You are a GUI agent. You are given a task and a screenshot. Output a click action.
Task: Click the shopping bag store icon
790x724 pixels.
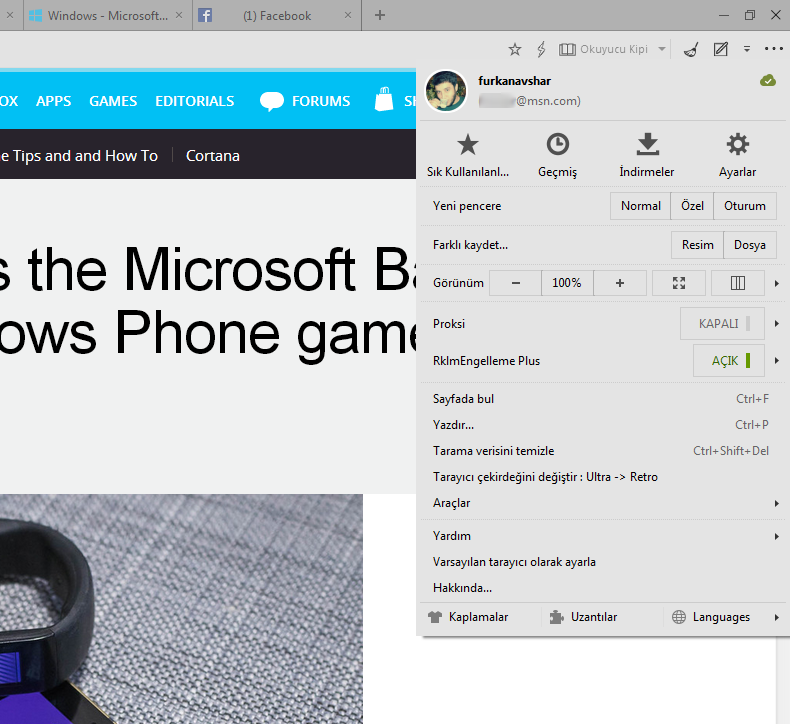coord(384,99)
